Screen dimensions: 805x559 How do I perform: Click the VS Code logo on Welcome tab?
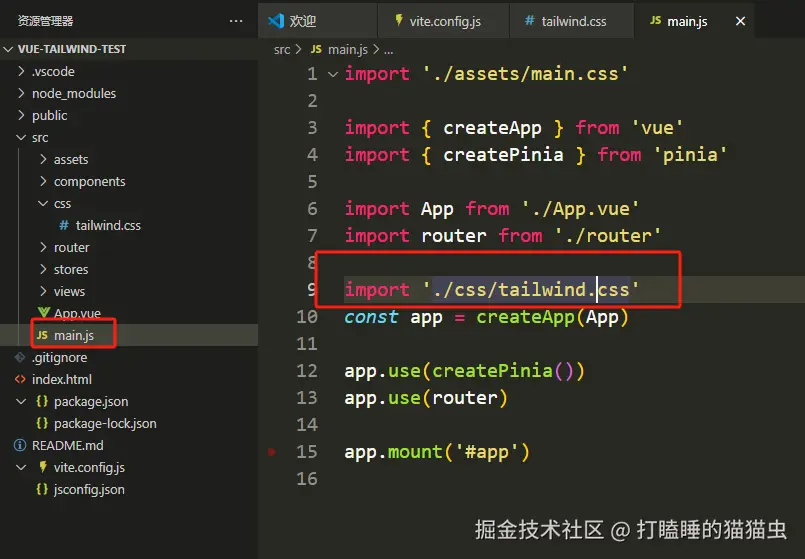click(276, 21)
